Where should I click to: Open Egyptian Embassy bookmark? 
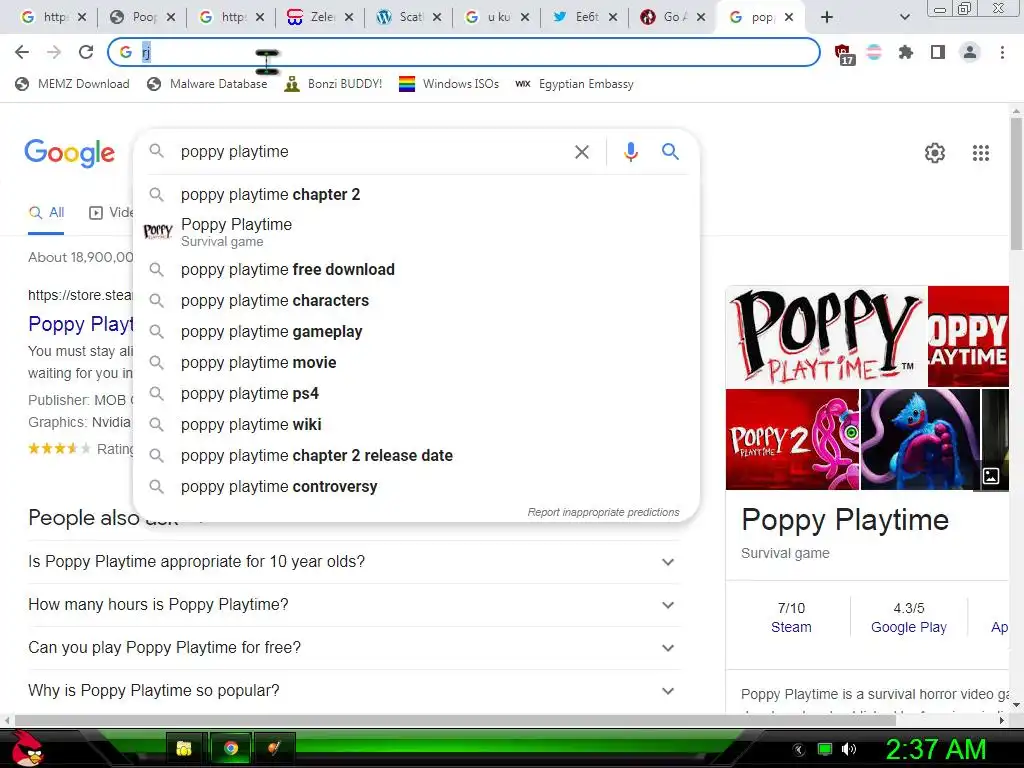575,84
